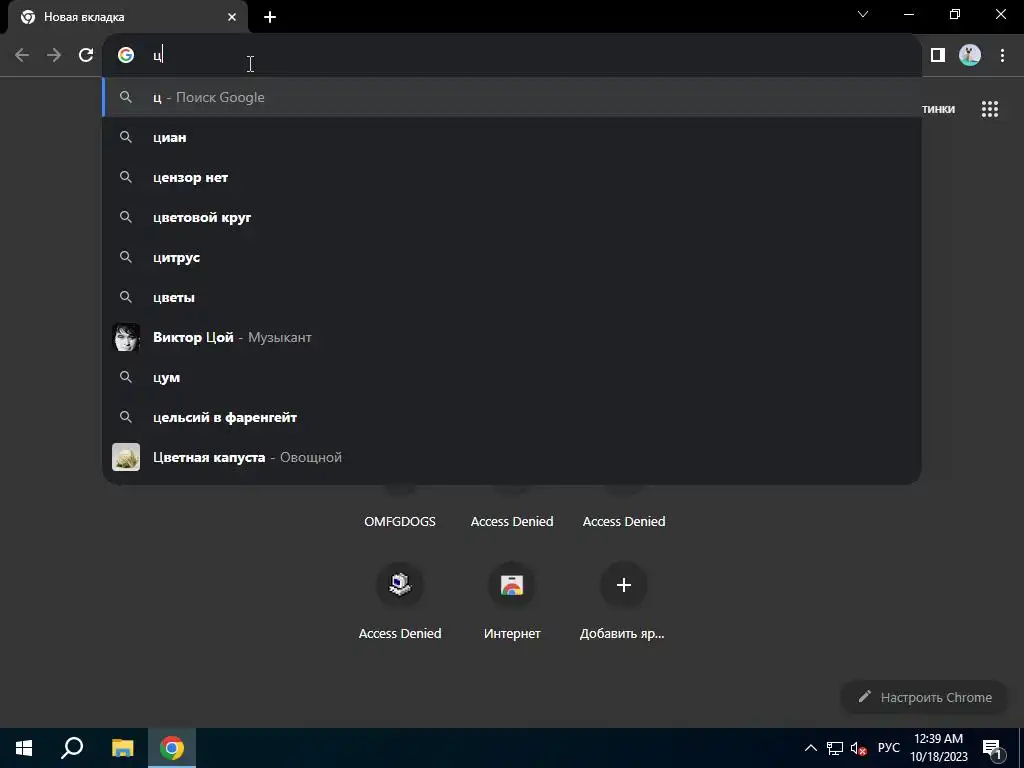Choose the 'цветовой круг' suggestion
This screenshot has width=1024, height=768.
[x=512, y=217]
